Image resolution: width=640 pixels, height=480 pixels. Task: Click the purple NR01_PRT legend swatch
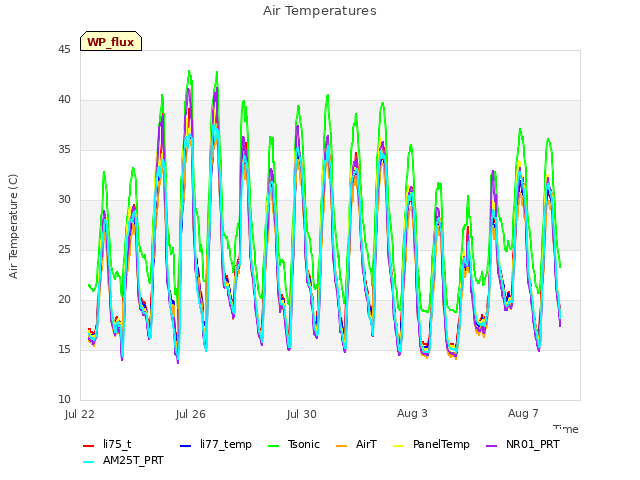click(x=492, y=446)
